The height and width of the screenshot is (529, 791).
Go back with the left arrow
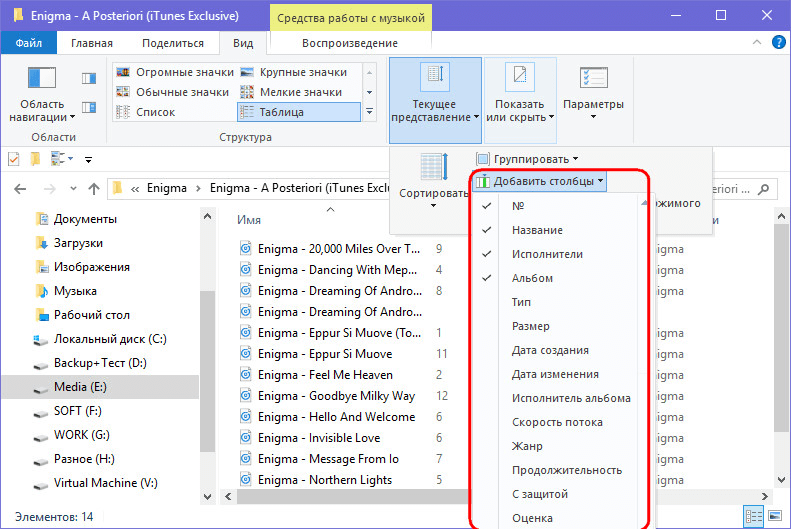coord(20,189)
